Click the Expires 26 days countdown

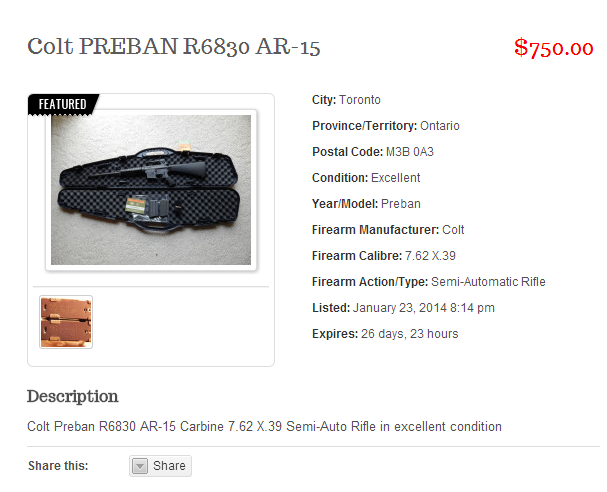385,334
